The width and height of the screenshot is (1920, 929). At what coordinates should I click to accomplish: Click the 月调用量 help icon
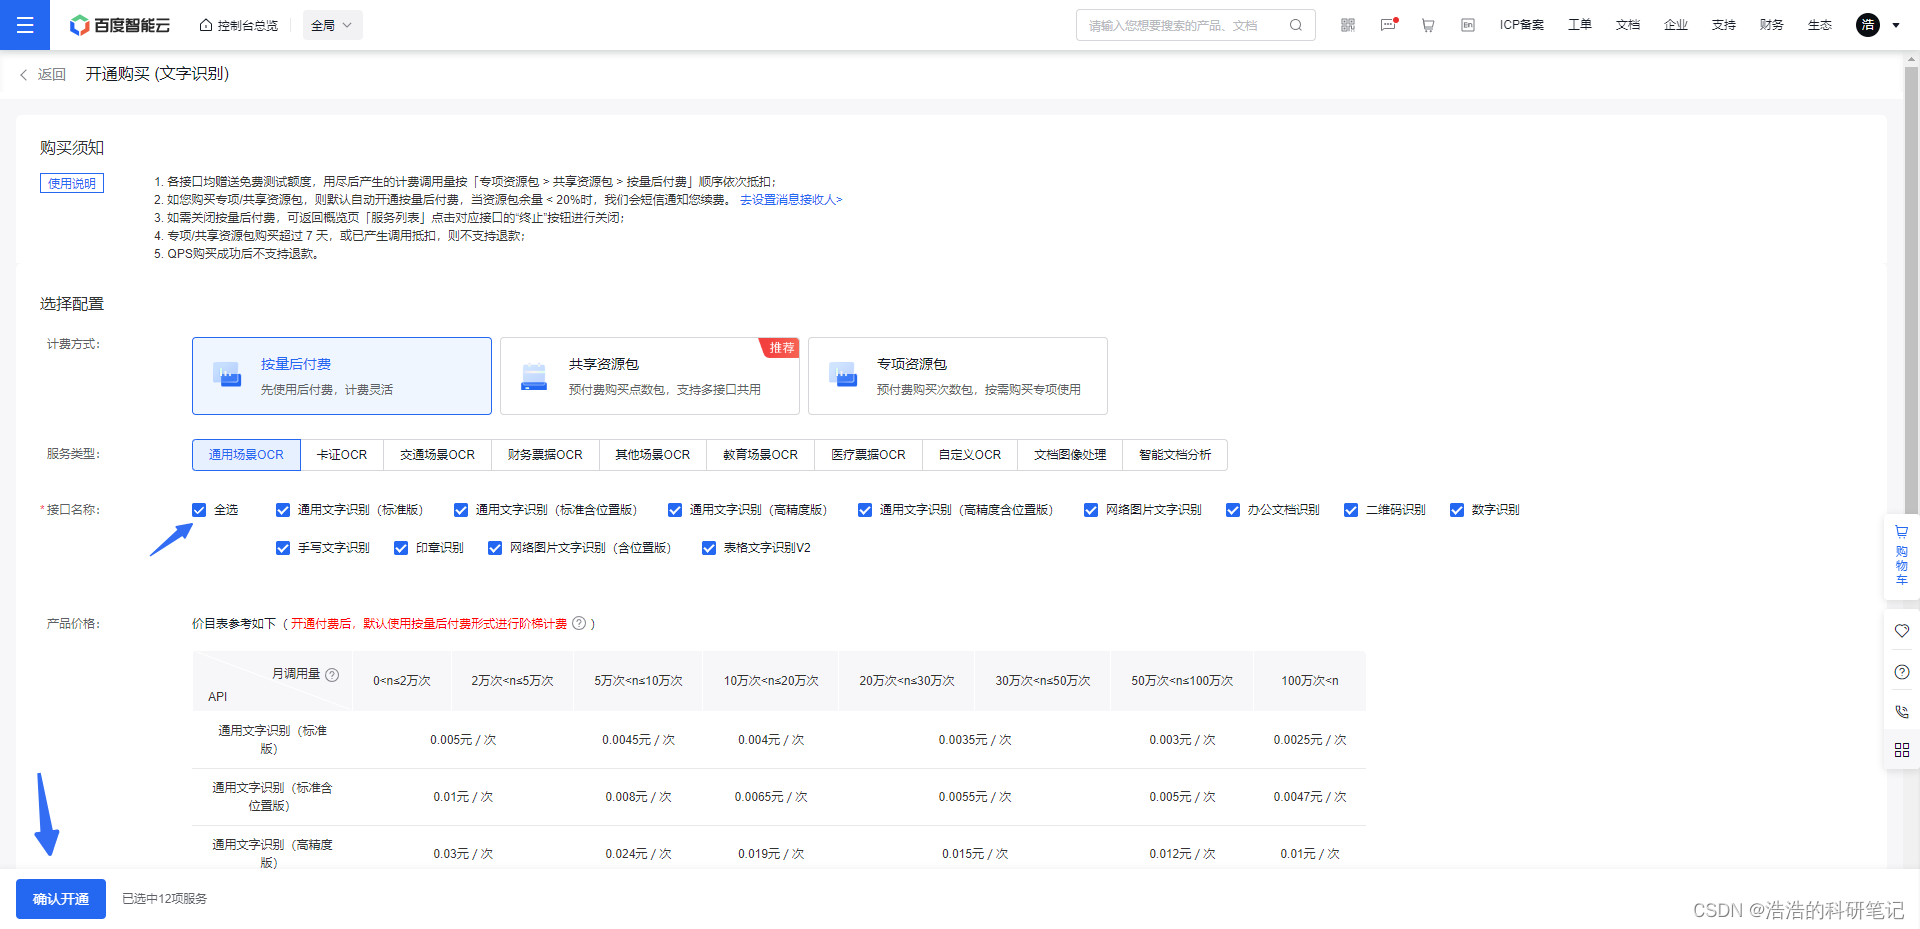[x=332, y=675]
